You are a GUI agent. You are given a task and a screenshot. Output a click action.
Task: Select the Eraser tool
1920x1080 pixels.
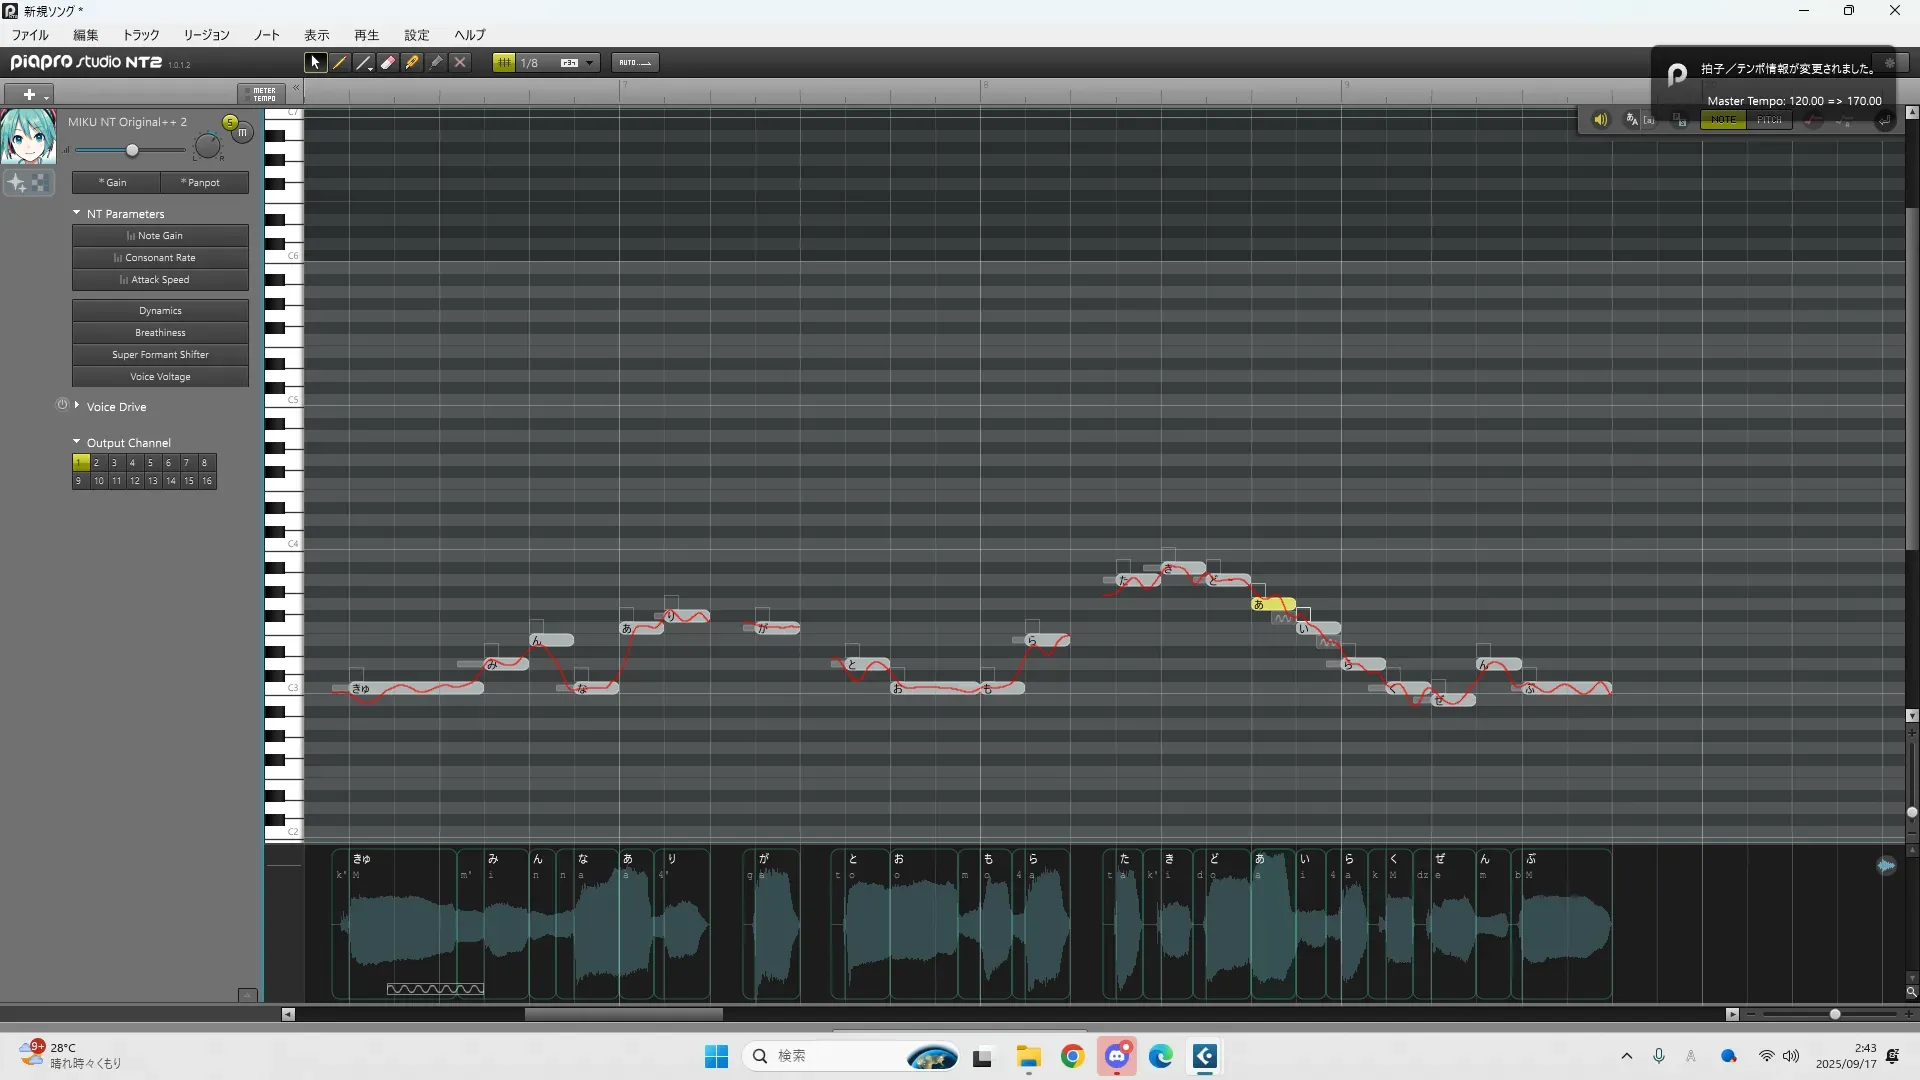[x=388, y=63]
